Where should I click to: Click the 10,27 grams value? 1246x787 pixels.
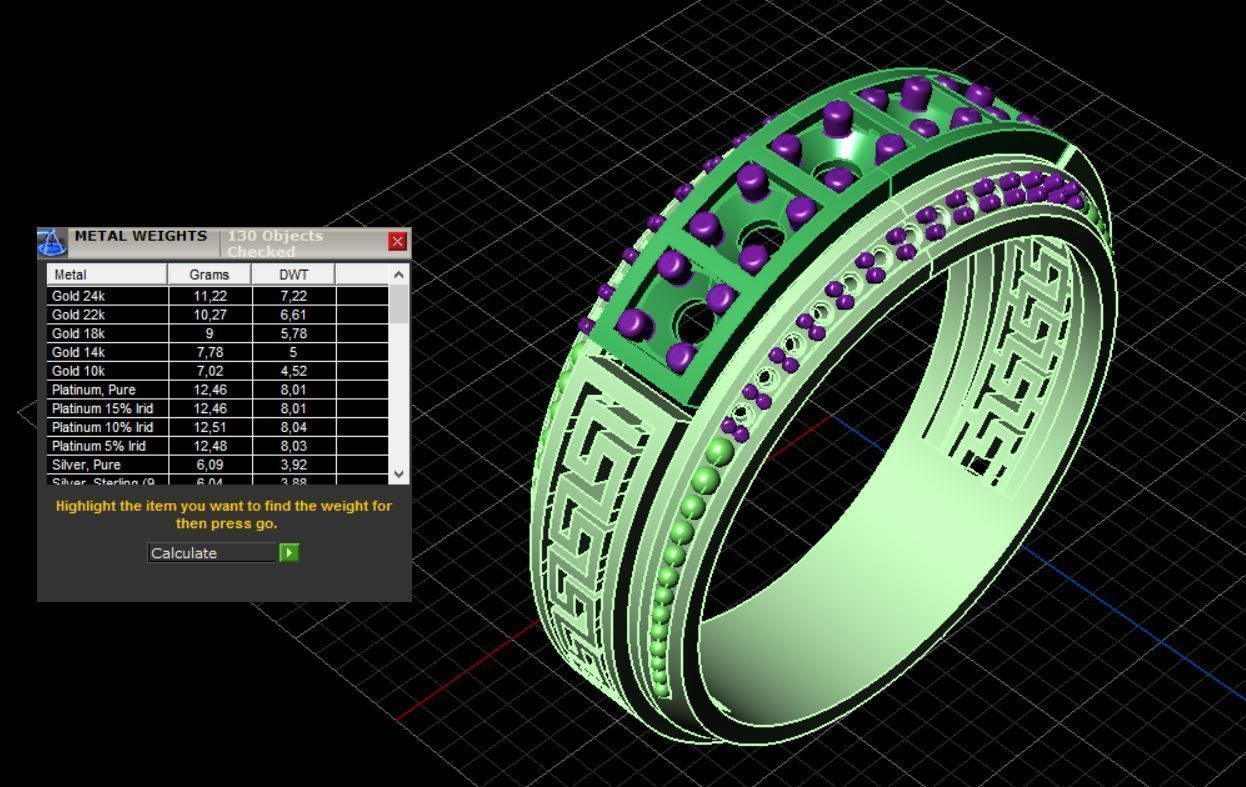coord(210,315)
